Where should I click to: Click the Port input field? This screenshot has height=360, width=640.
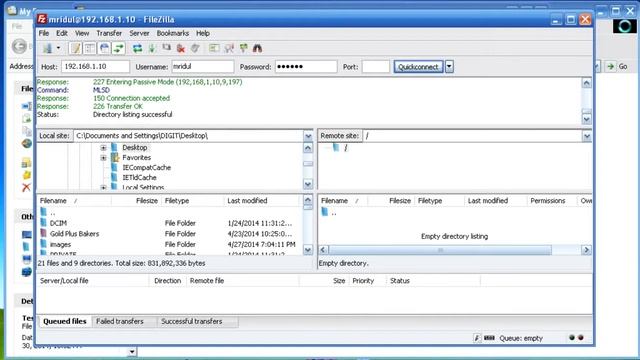[x=376, y=67]
